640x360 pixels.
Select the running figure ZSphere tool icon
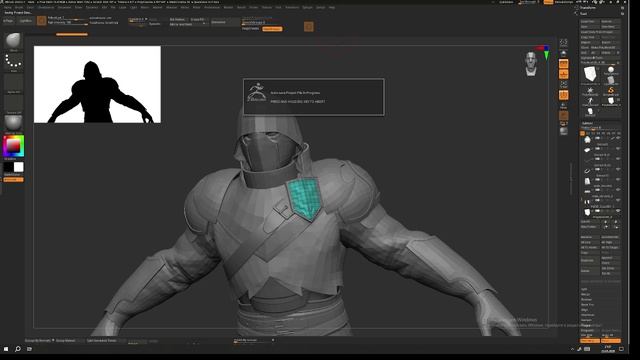coord(590,101)
